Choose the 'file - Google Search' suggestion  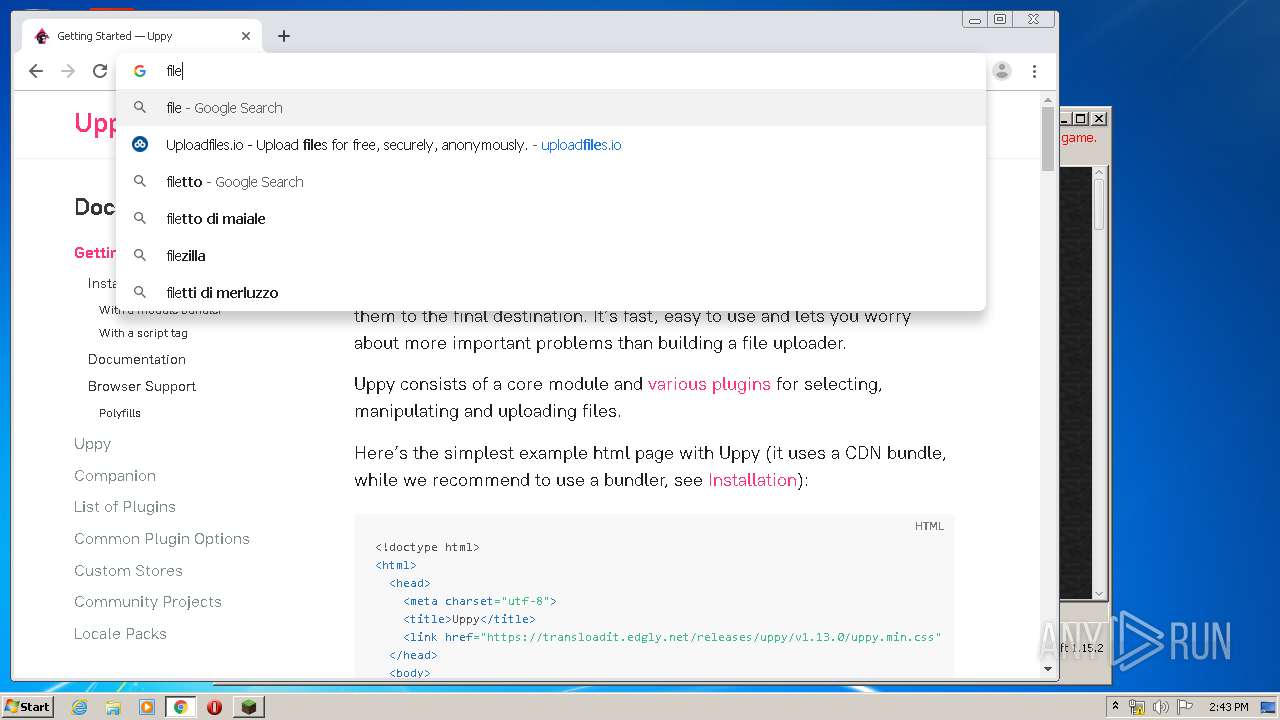point(551,108)
